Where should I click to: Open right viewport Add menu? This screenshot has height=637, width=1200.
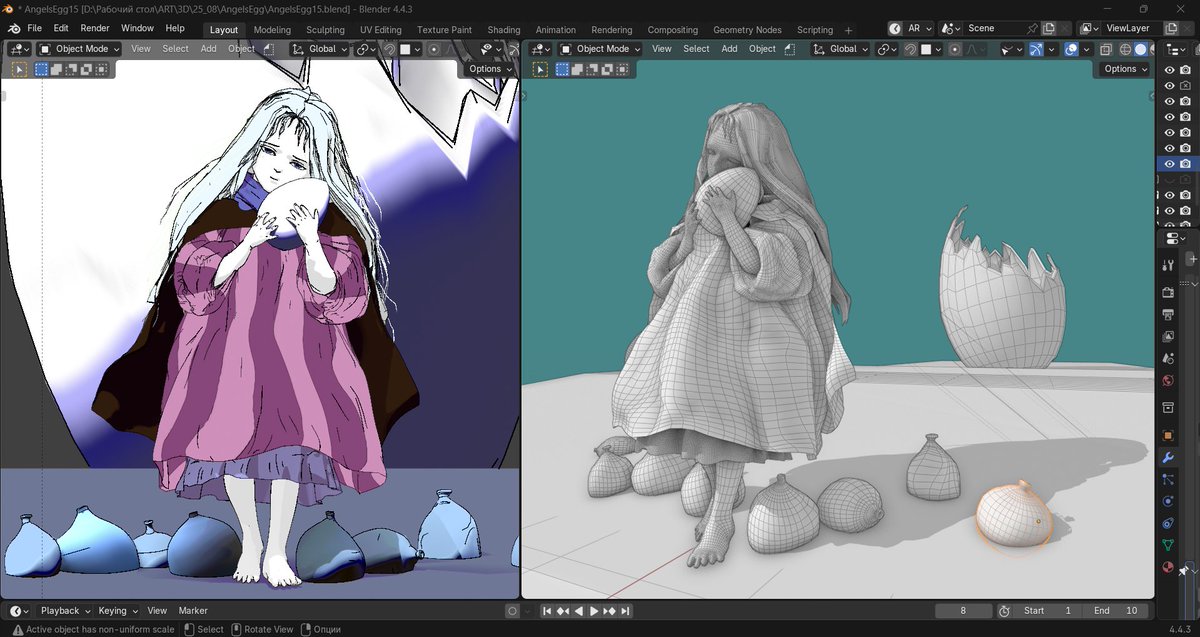(730, 48)
